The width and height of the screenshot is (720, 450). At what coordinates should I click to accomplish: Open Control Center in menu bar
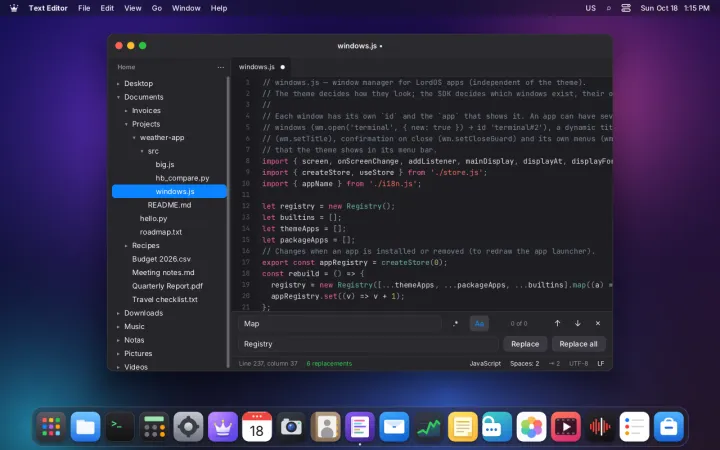point(626,8)
